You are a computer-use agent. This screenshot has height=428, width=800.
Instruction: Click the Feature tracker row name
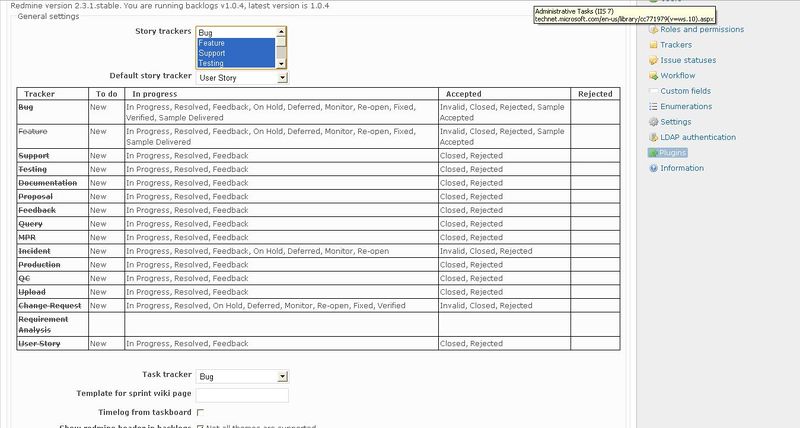pos(33,131)
